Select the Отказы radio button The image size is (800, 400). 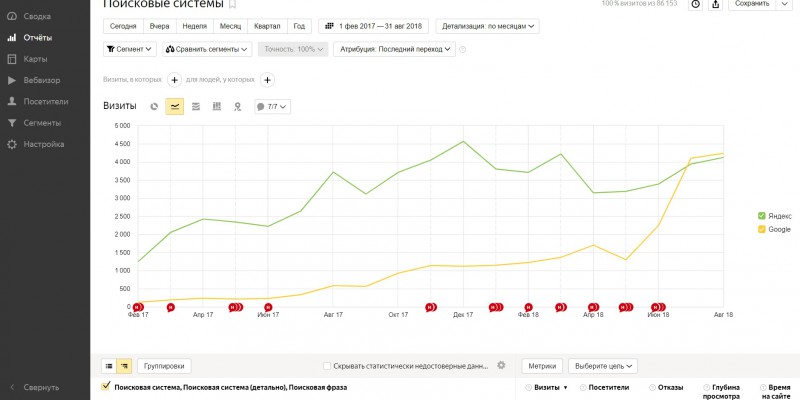click(x=654, y=386)
